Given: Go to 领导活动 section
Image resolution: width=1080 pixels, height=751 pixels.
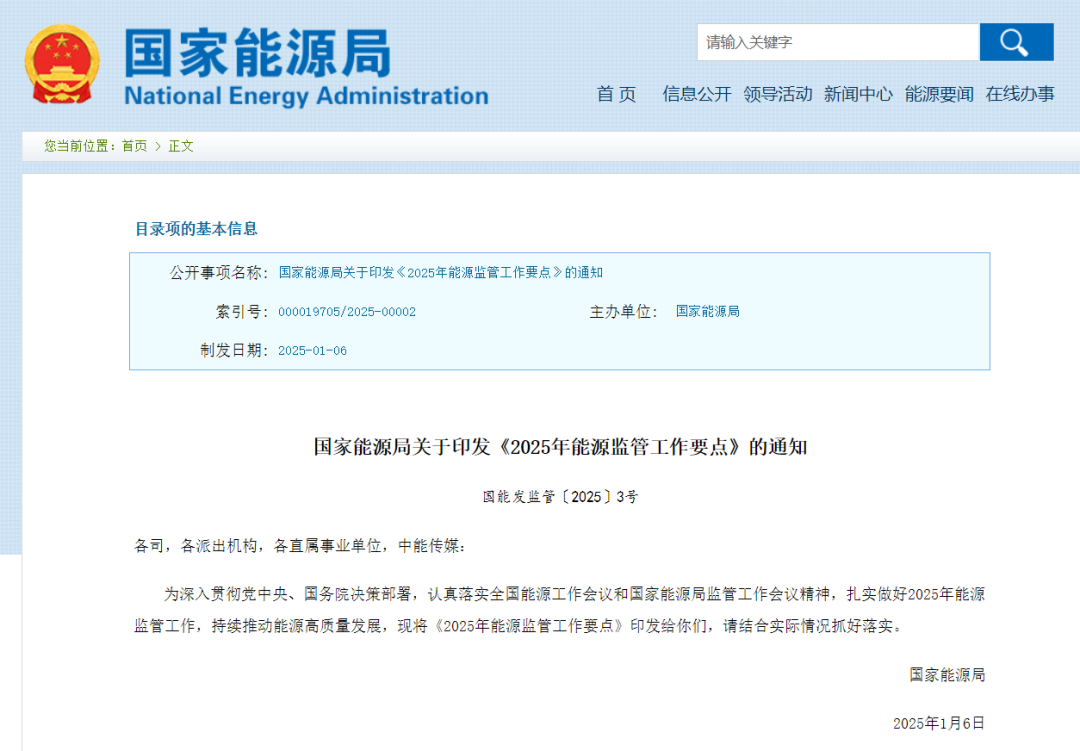Looking at the screenshot, I should [x=778, y=94].
